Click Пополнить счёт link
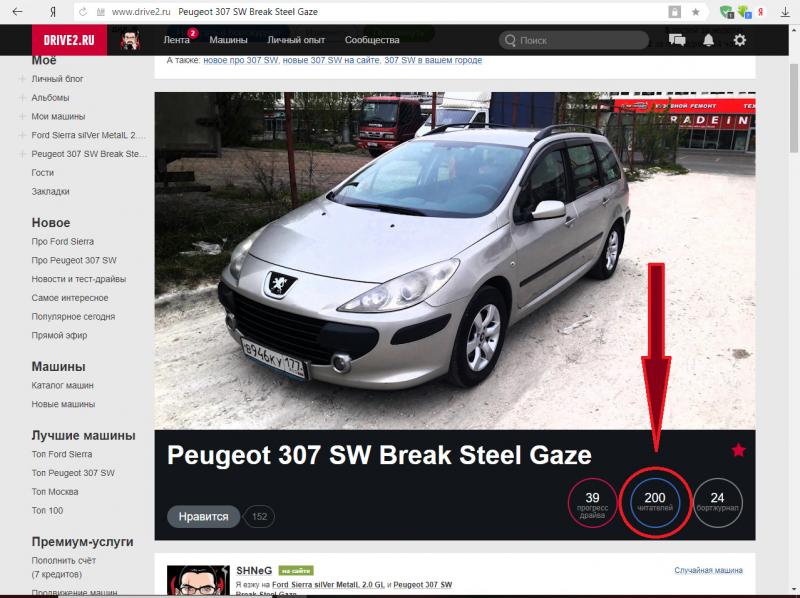The height and width of the screenshot is (598, 800). (64, 560)
